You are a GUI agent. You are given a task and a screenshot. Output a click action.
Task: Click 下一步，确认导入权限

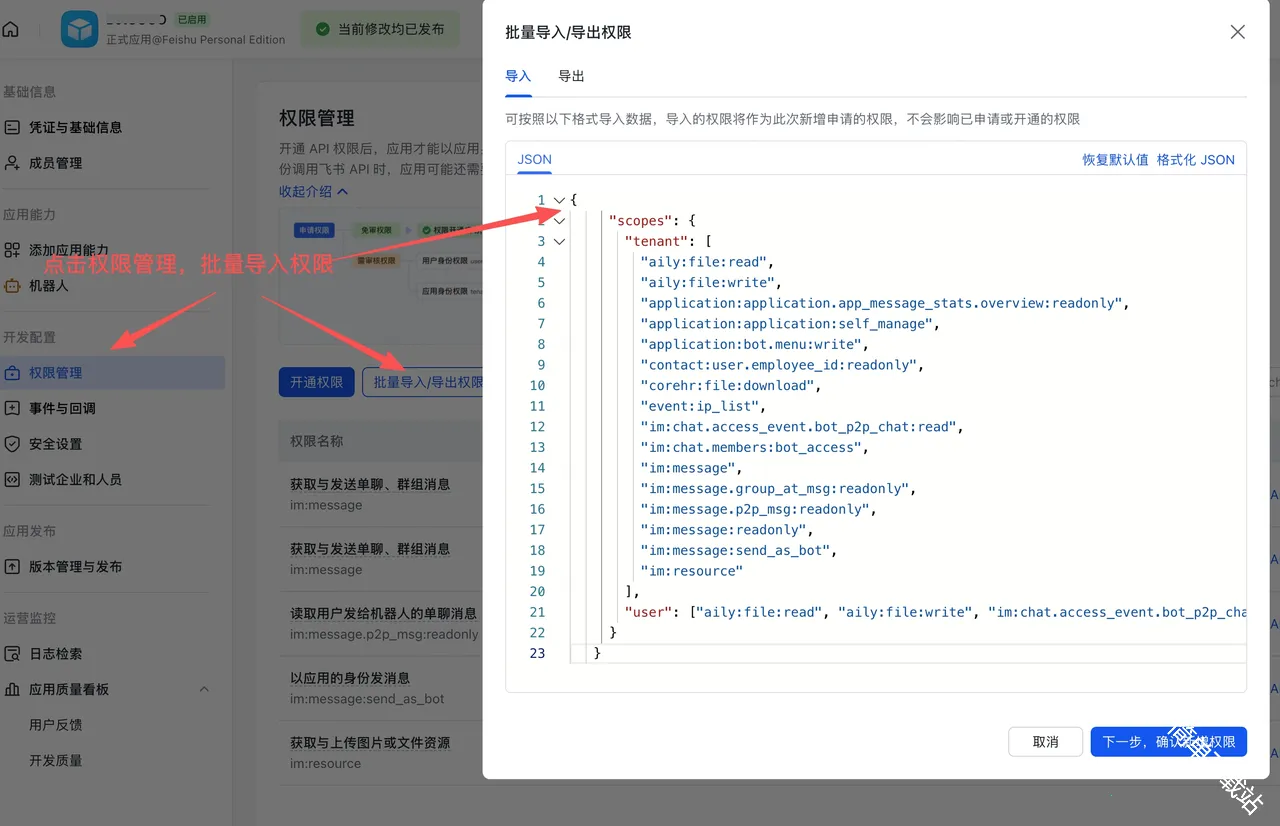click(1168, 741)
